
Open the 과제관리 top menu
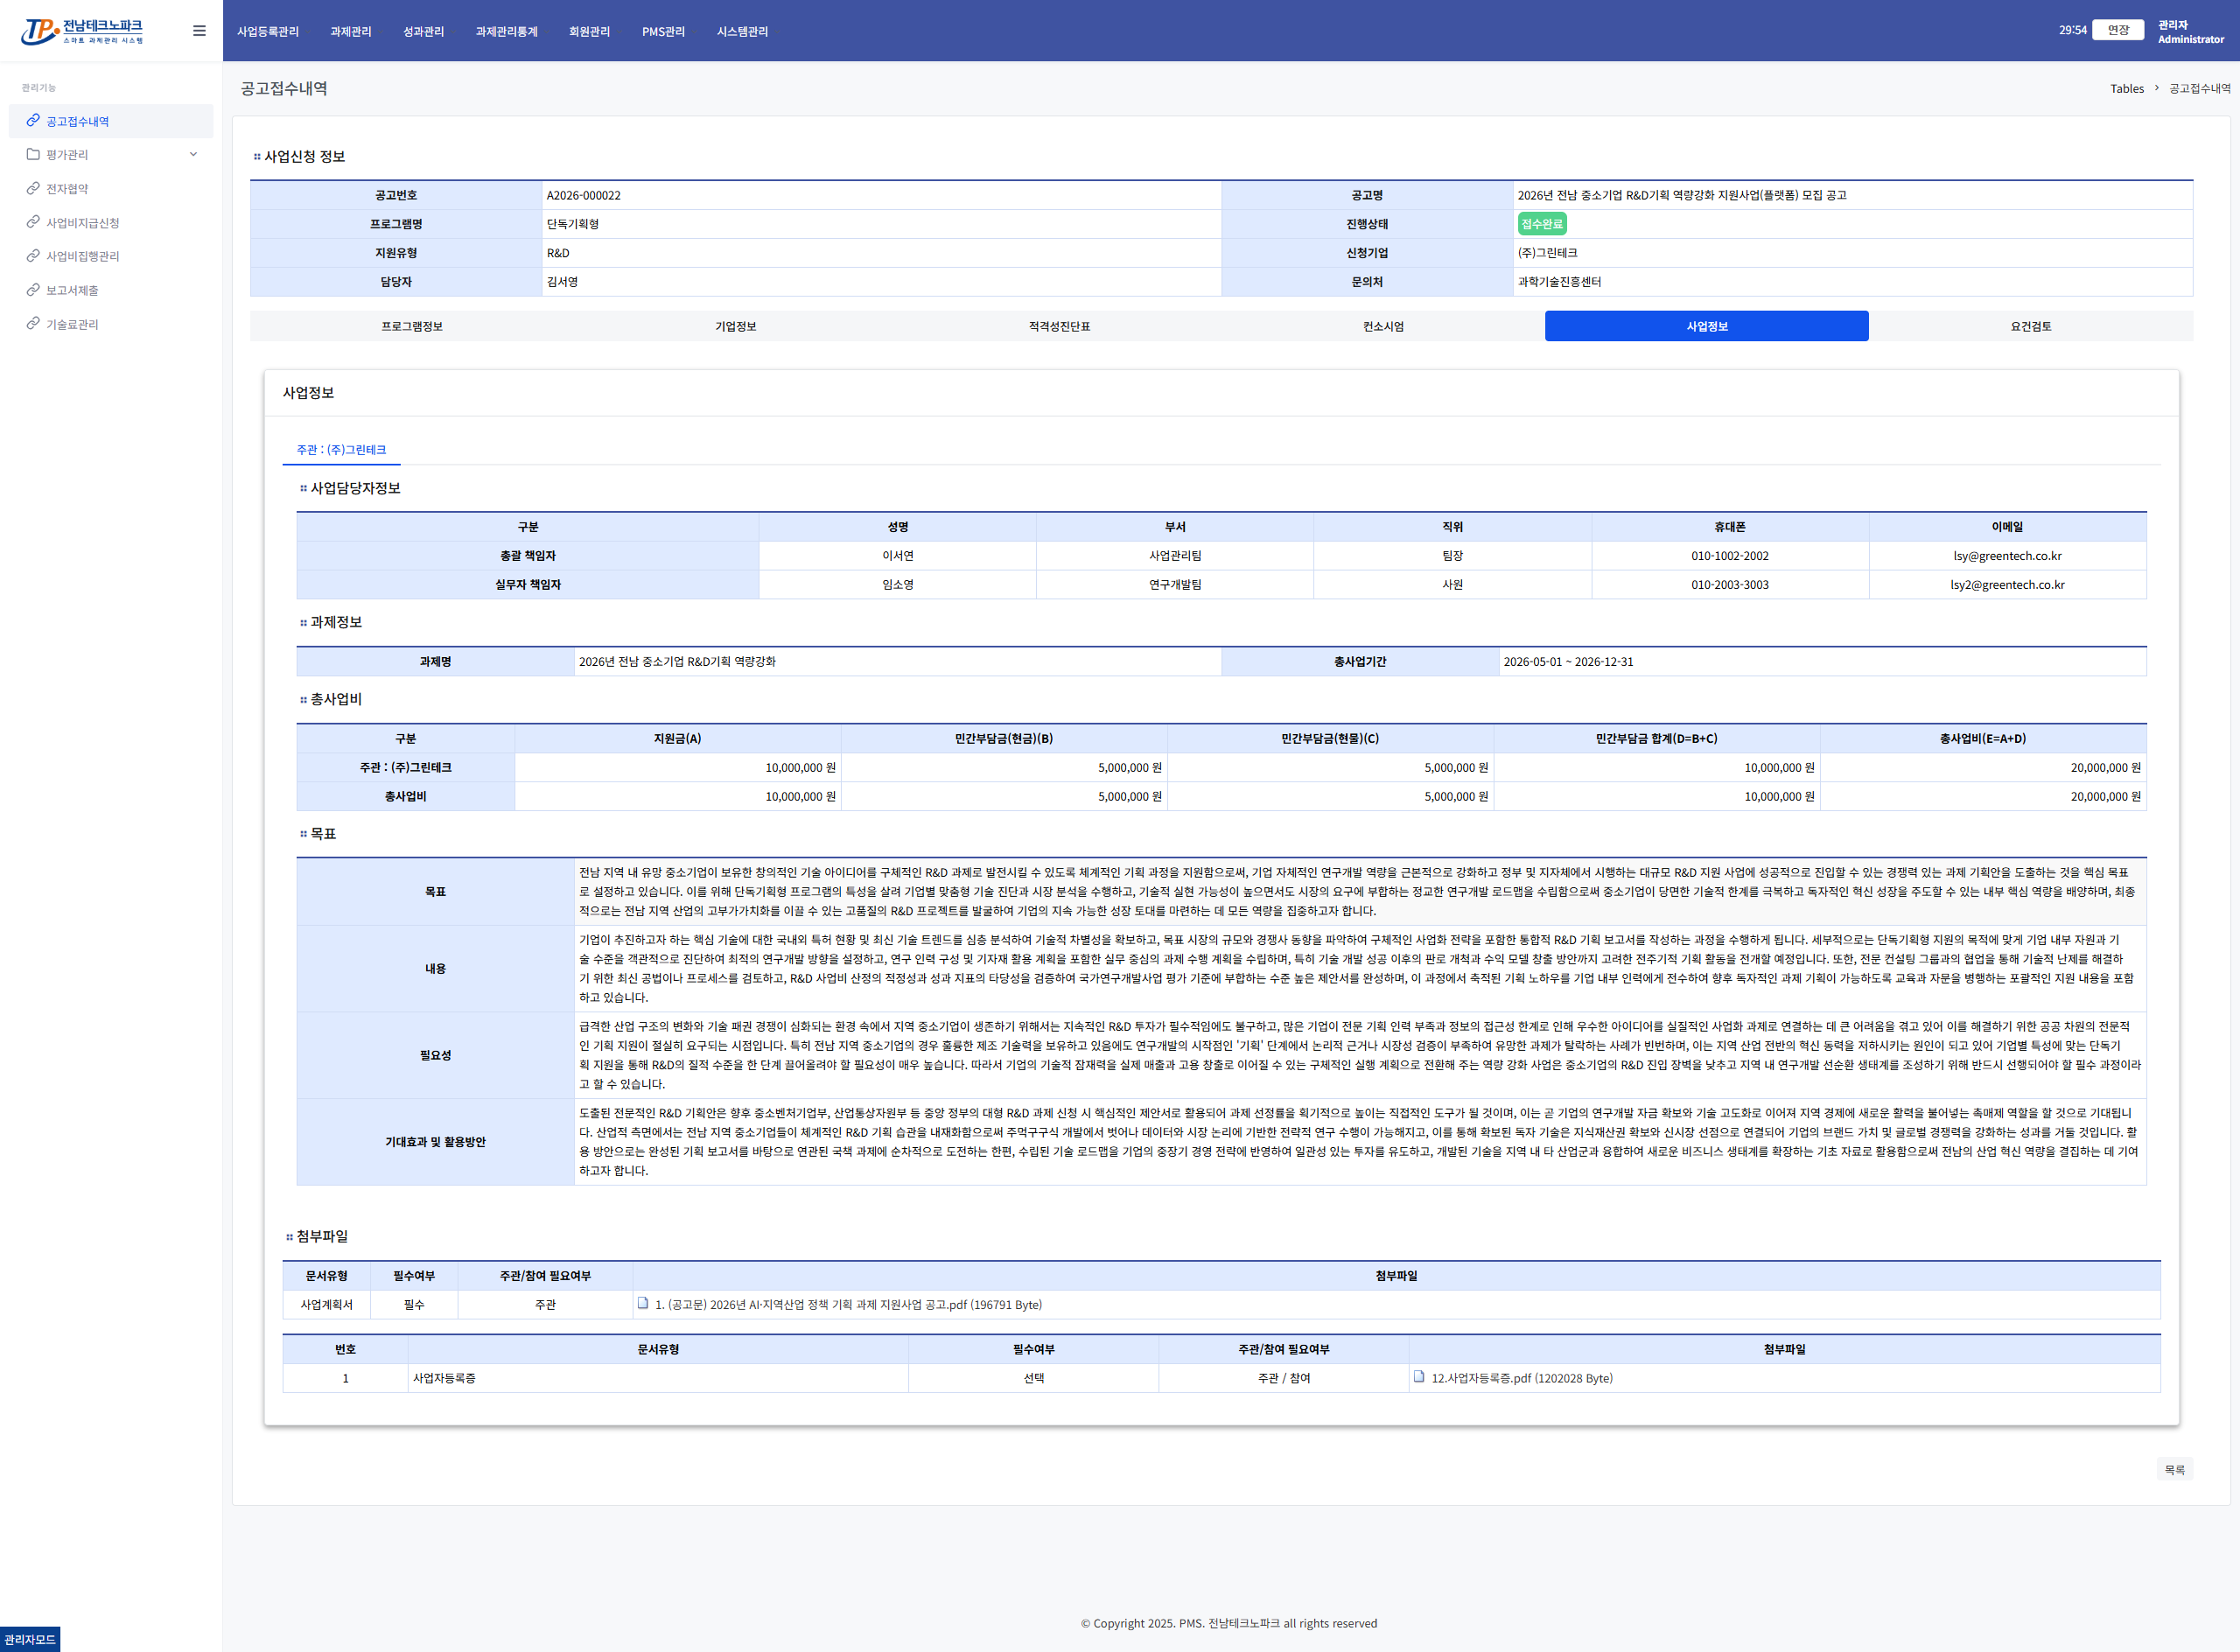351,31
